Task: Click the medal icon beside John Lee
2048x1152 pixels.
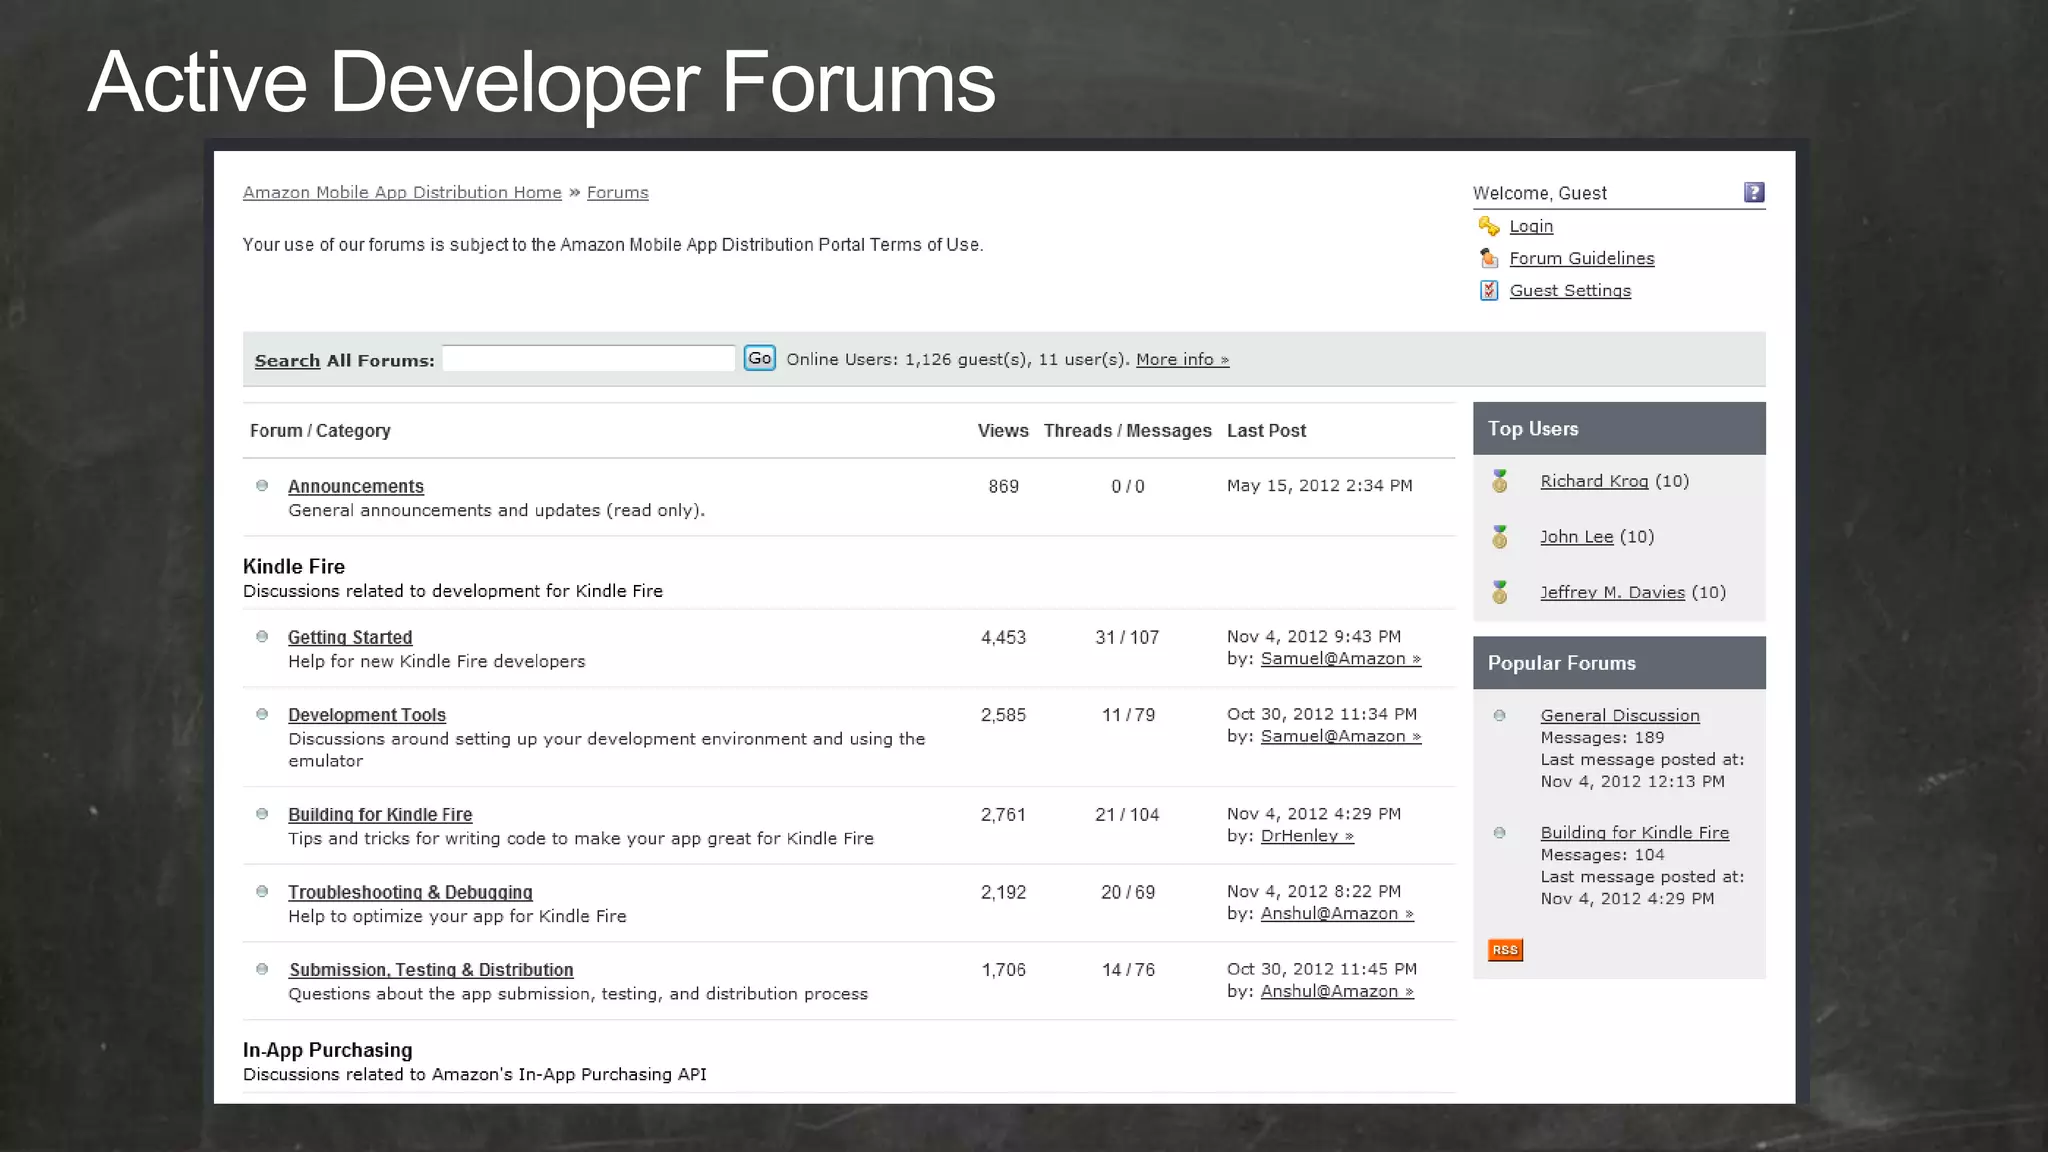Action: point(1499,537)
